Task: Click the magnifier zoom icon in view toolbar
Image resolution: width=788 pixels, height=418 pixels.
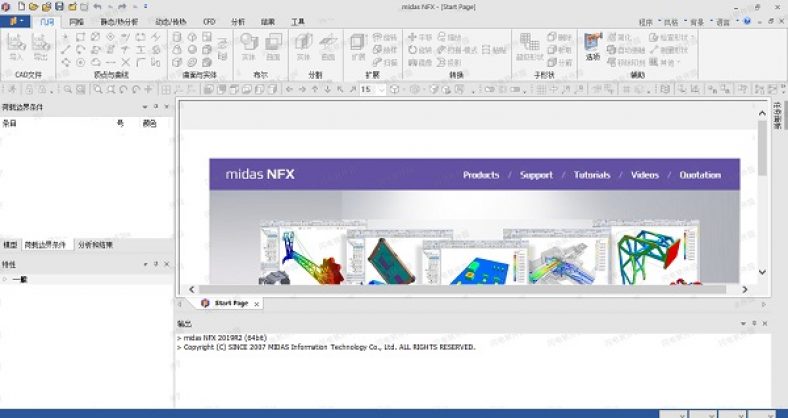Action: click(x=98, y=89)
